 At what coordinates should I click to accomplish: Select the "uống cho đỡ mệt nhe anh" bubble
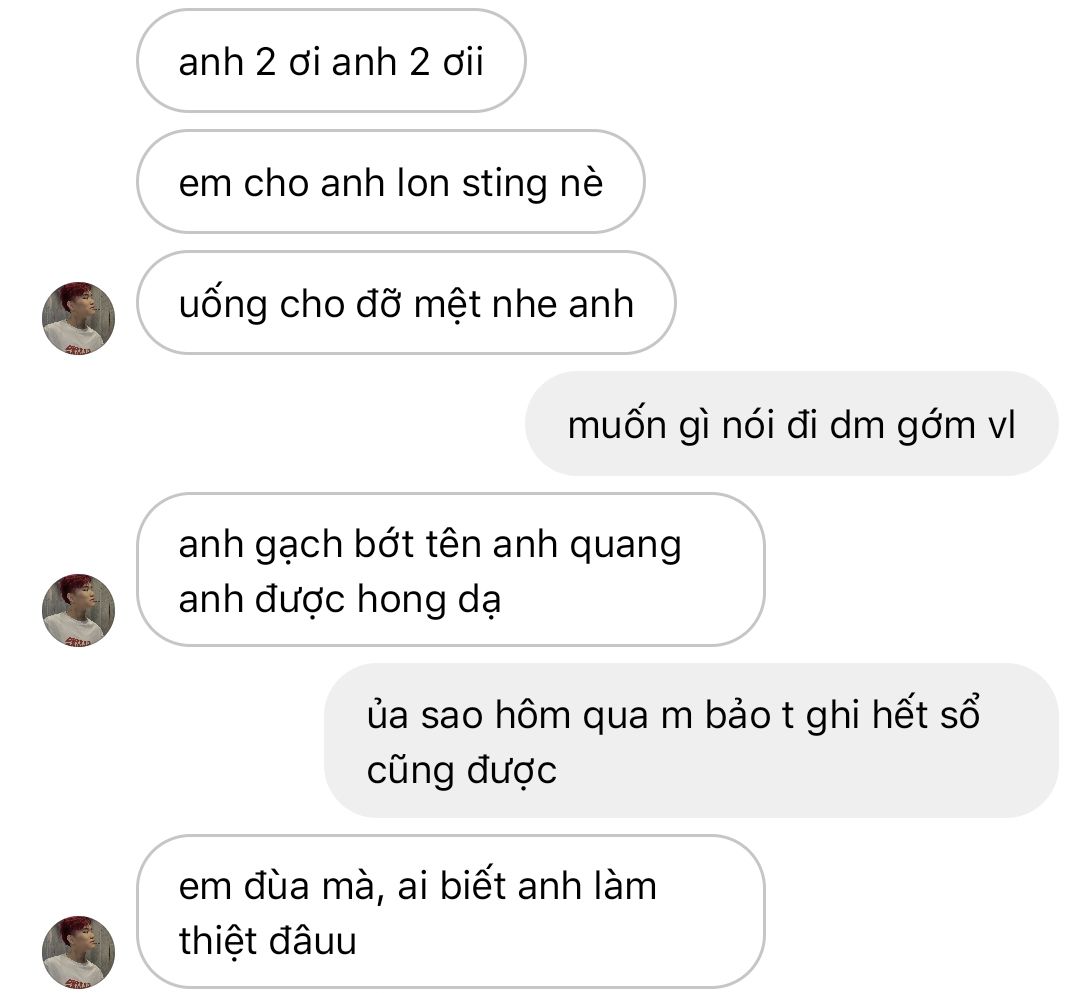point(406,304)
